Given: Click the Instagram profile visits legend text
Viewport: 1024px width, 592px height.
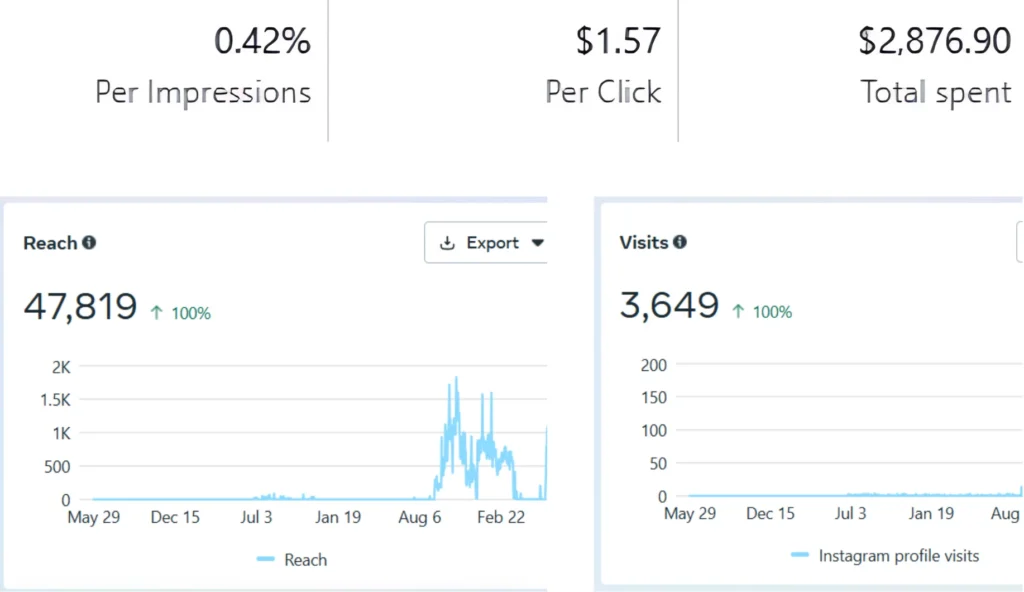Looking at the screenshot, I should (898, 555).
